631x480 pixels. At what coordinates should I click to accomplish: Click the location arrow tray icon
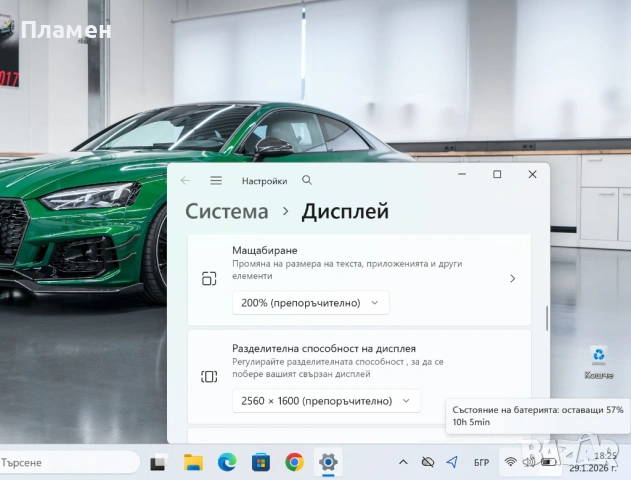(x=452, y=462)
